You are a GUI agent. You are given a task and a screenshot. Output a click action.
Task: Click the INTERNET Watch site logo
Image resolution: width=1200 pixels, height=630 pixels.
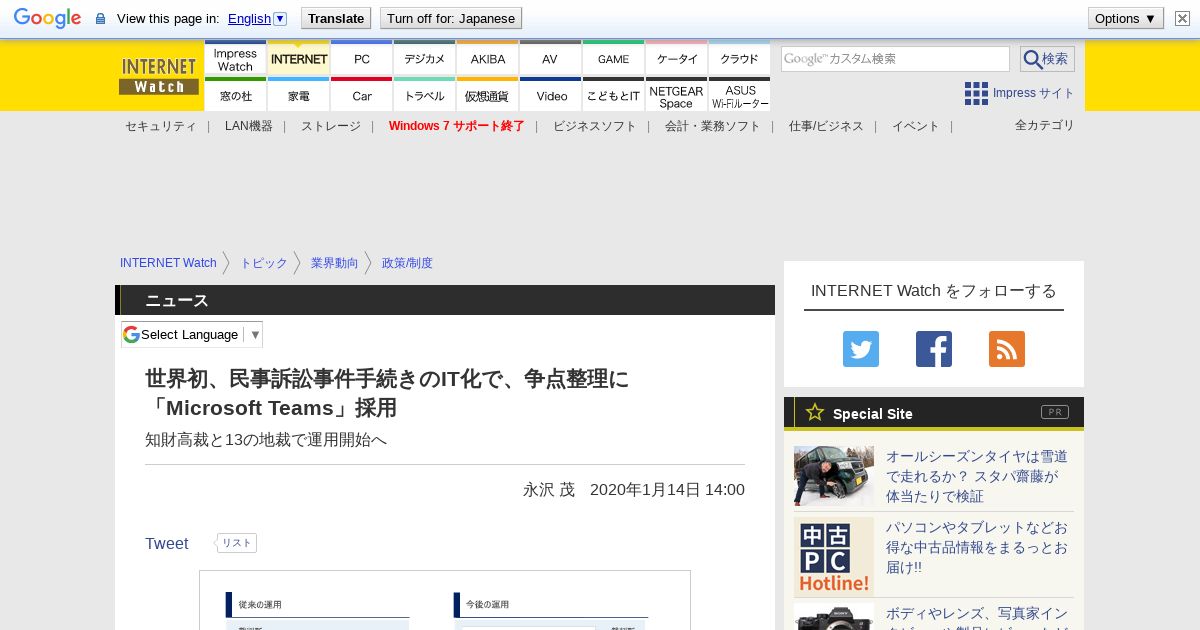point(159,76)
